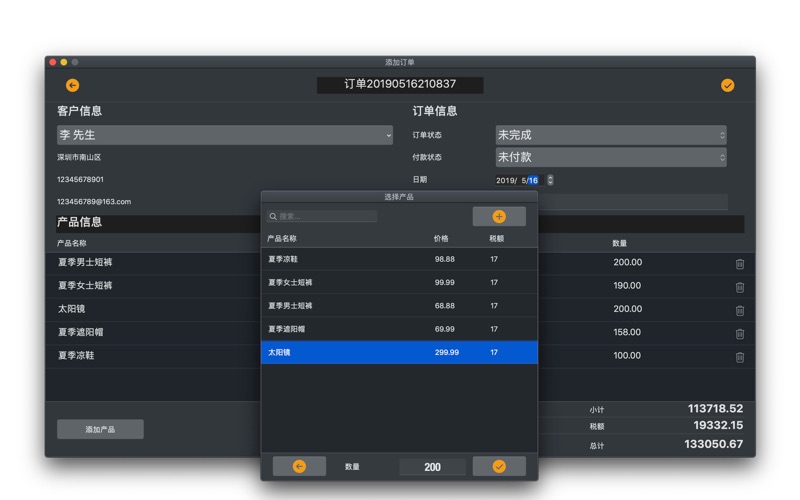Delete the 夏季凉鞋 order row
800x500 pixels.
tap(740, 356)
